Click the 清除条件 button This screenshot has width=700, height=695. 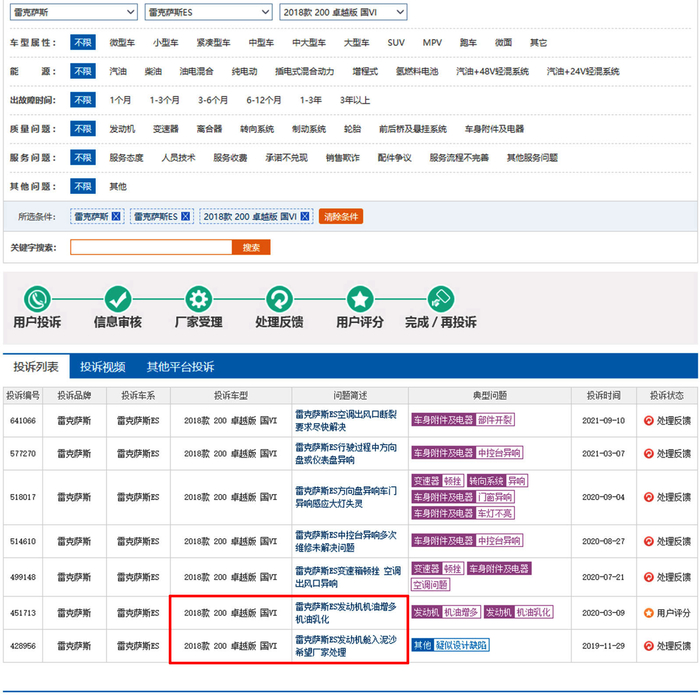tap(341, 216)
